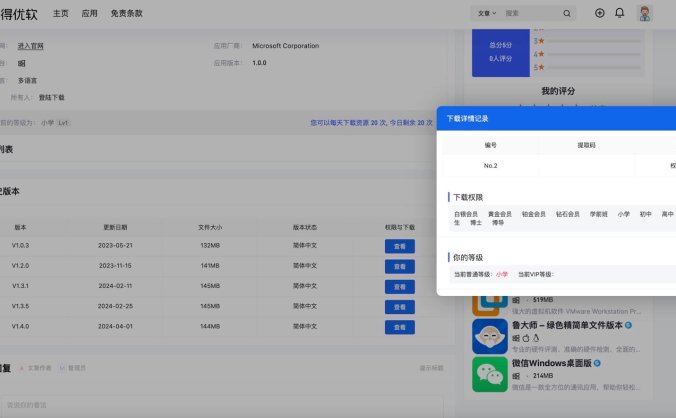Viewport: 676px width, 418px height.
Task: Open the 微信Windows桌面版 title link
Action: click(x=551, y=363)
